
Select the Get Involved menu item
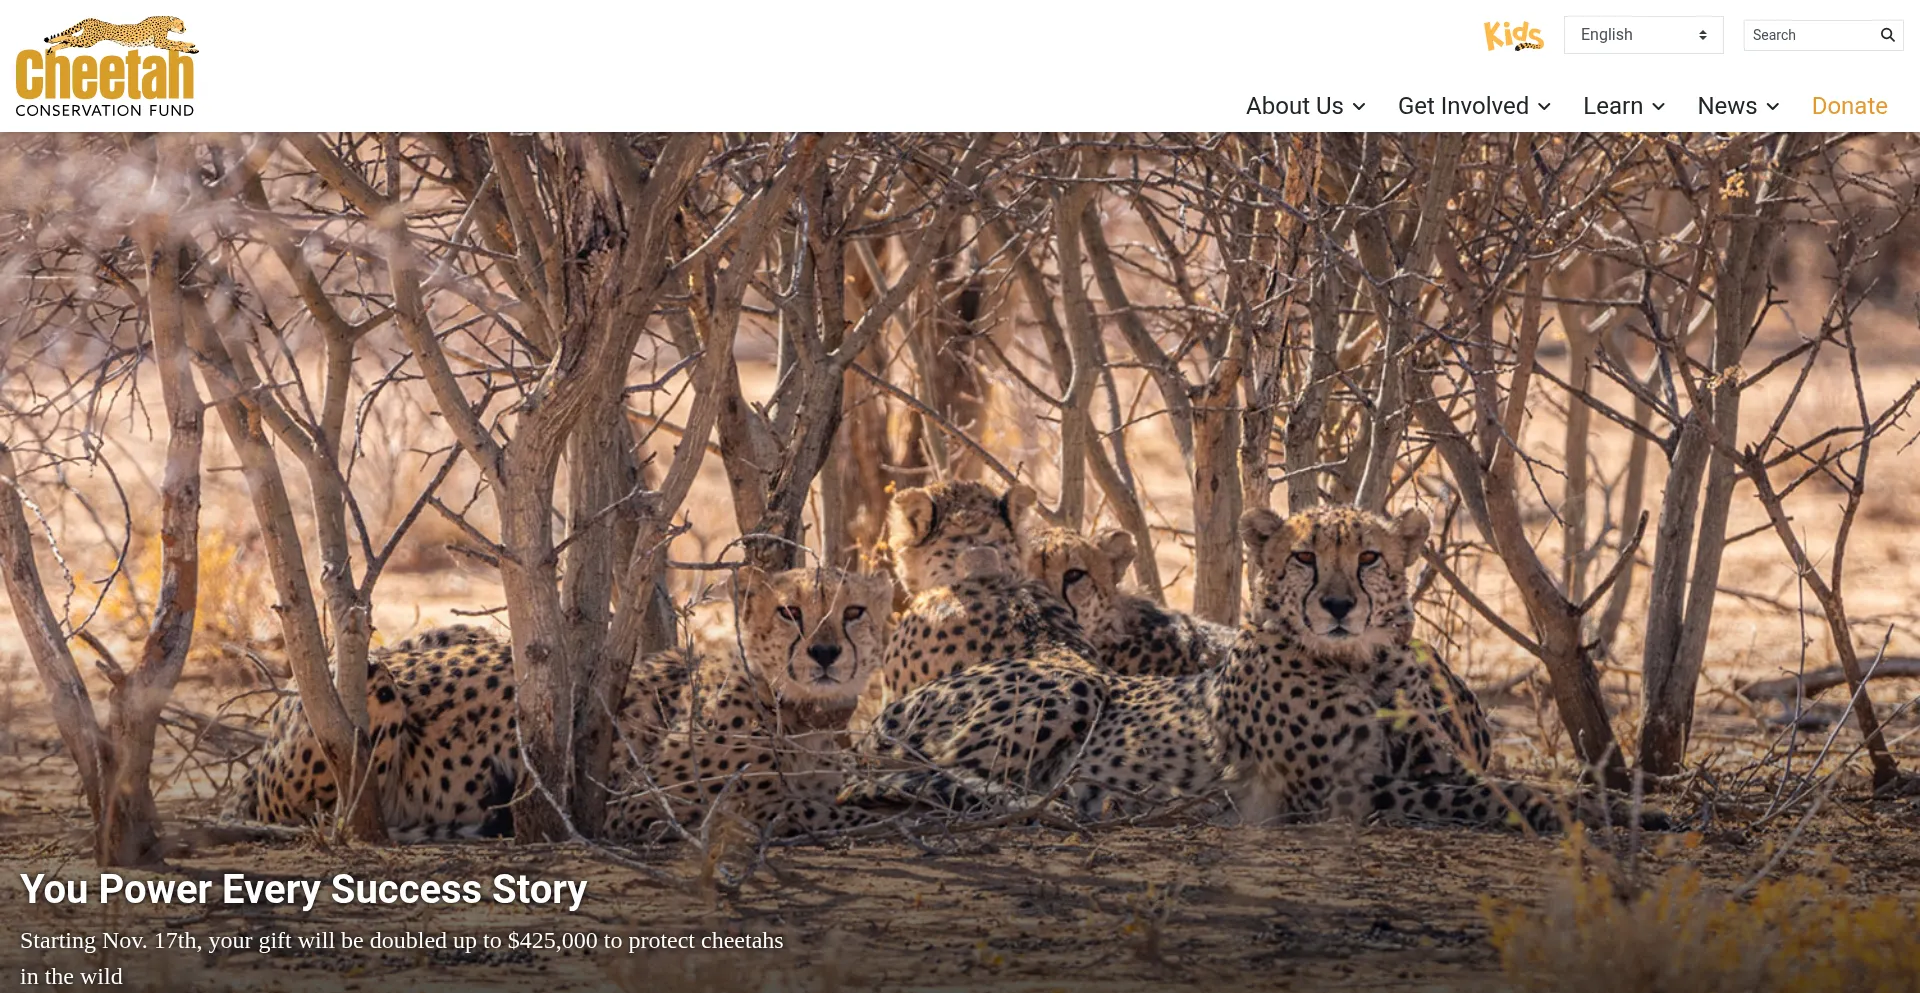tap(1462, 106)
